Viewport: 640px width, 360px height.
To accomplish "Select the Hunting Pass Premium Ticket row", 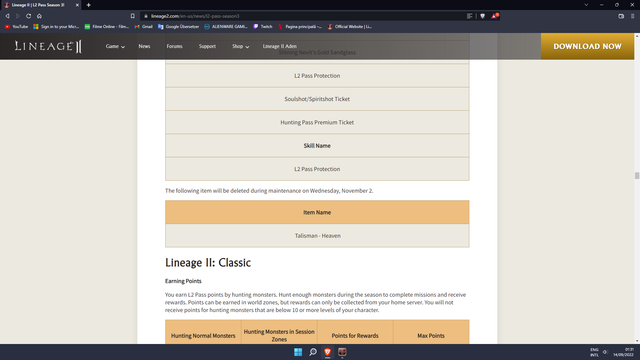I will [x=317, y=122].
